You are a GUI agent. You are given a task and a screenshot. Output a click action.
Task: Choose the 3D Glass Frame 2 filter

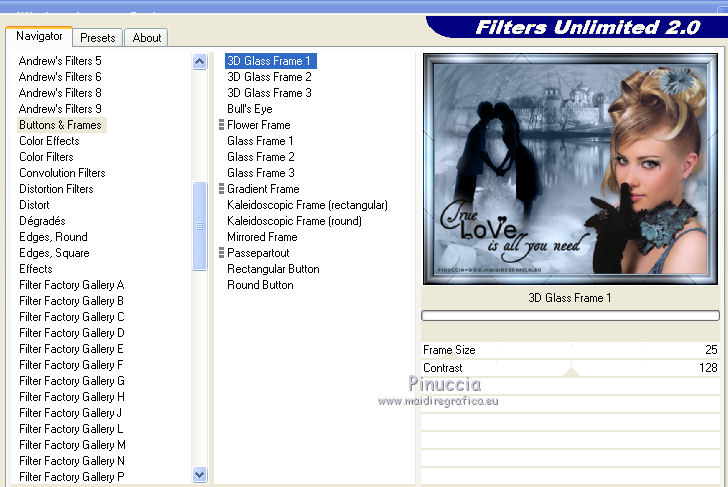tap(269, 77)
